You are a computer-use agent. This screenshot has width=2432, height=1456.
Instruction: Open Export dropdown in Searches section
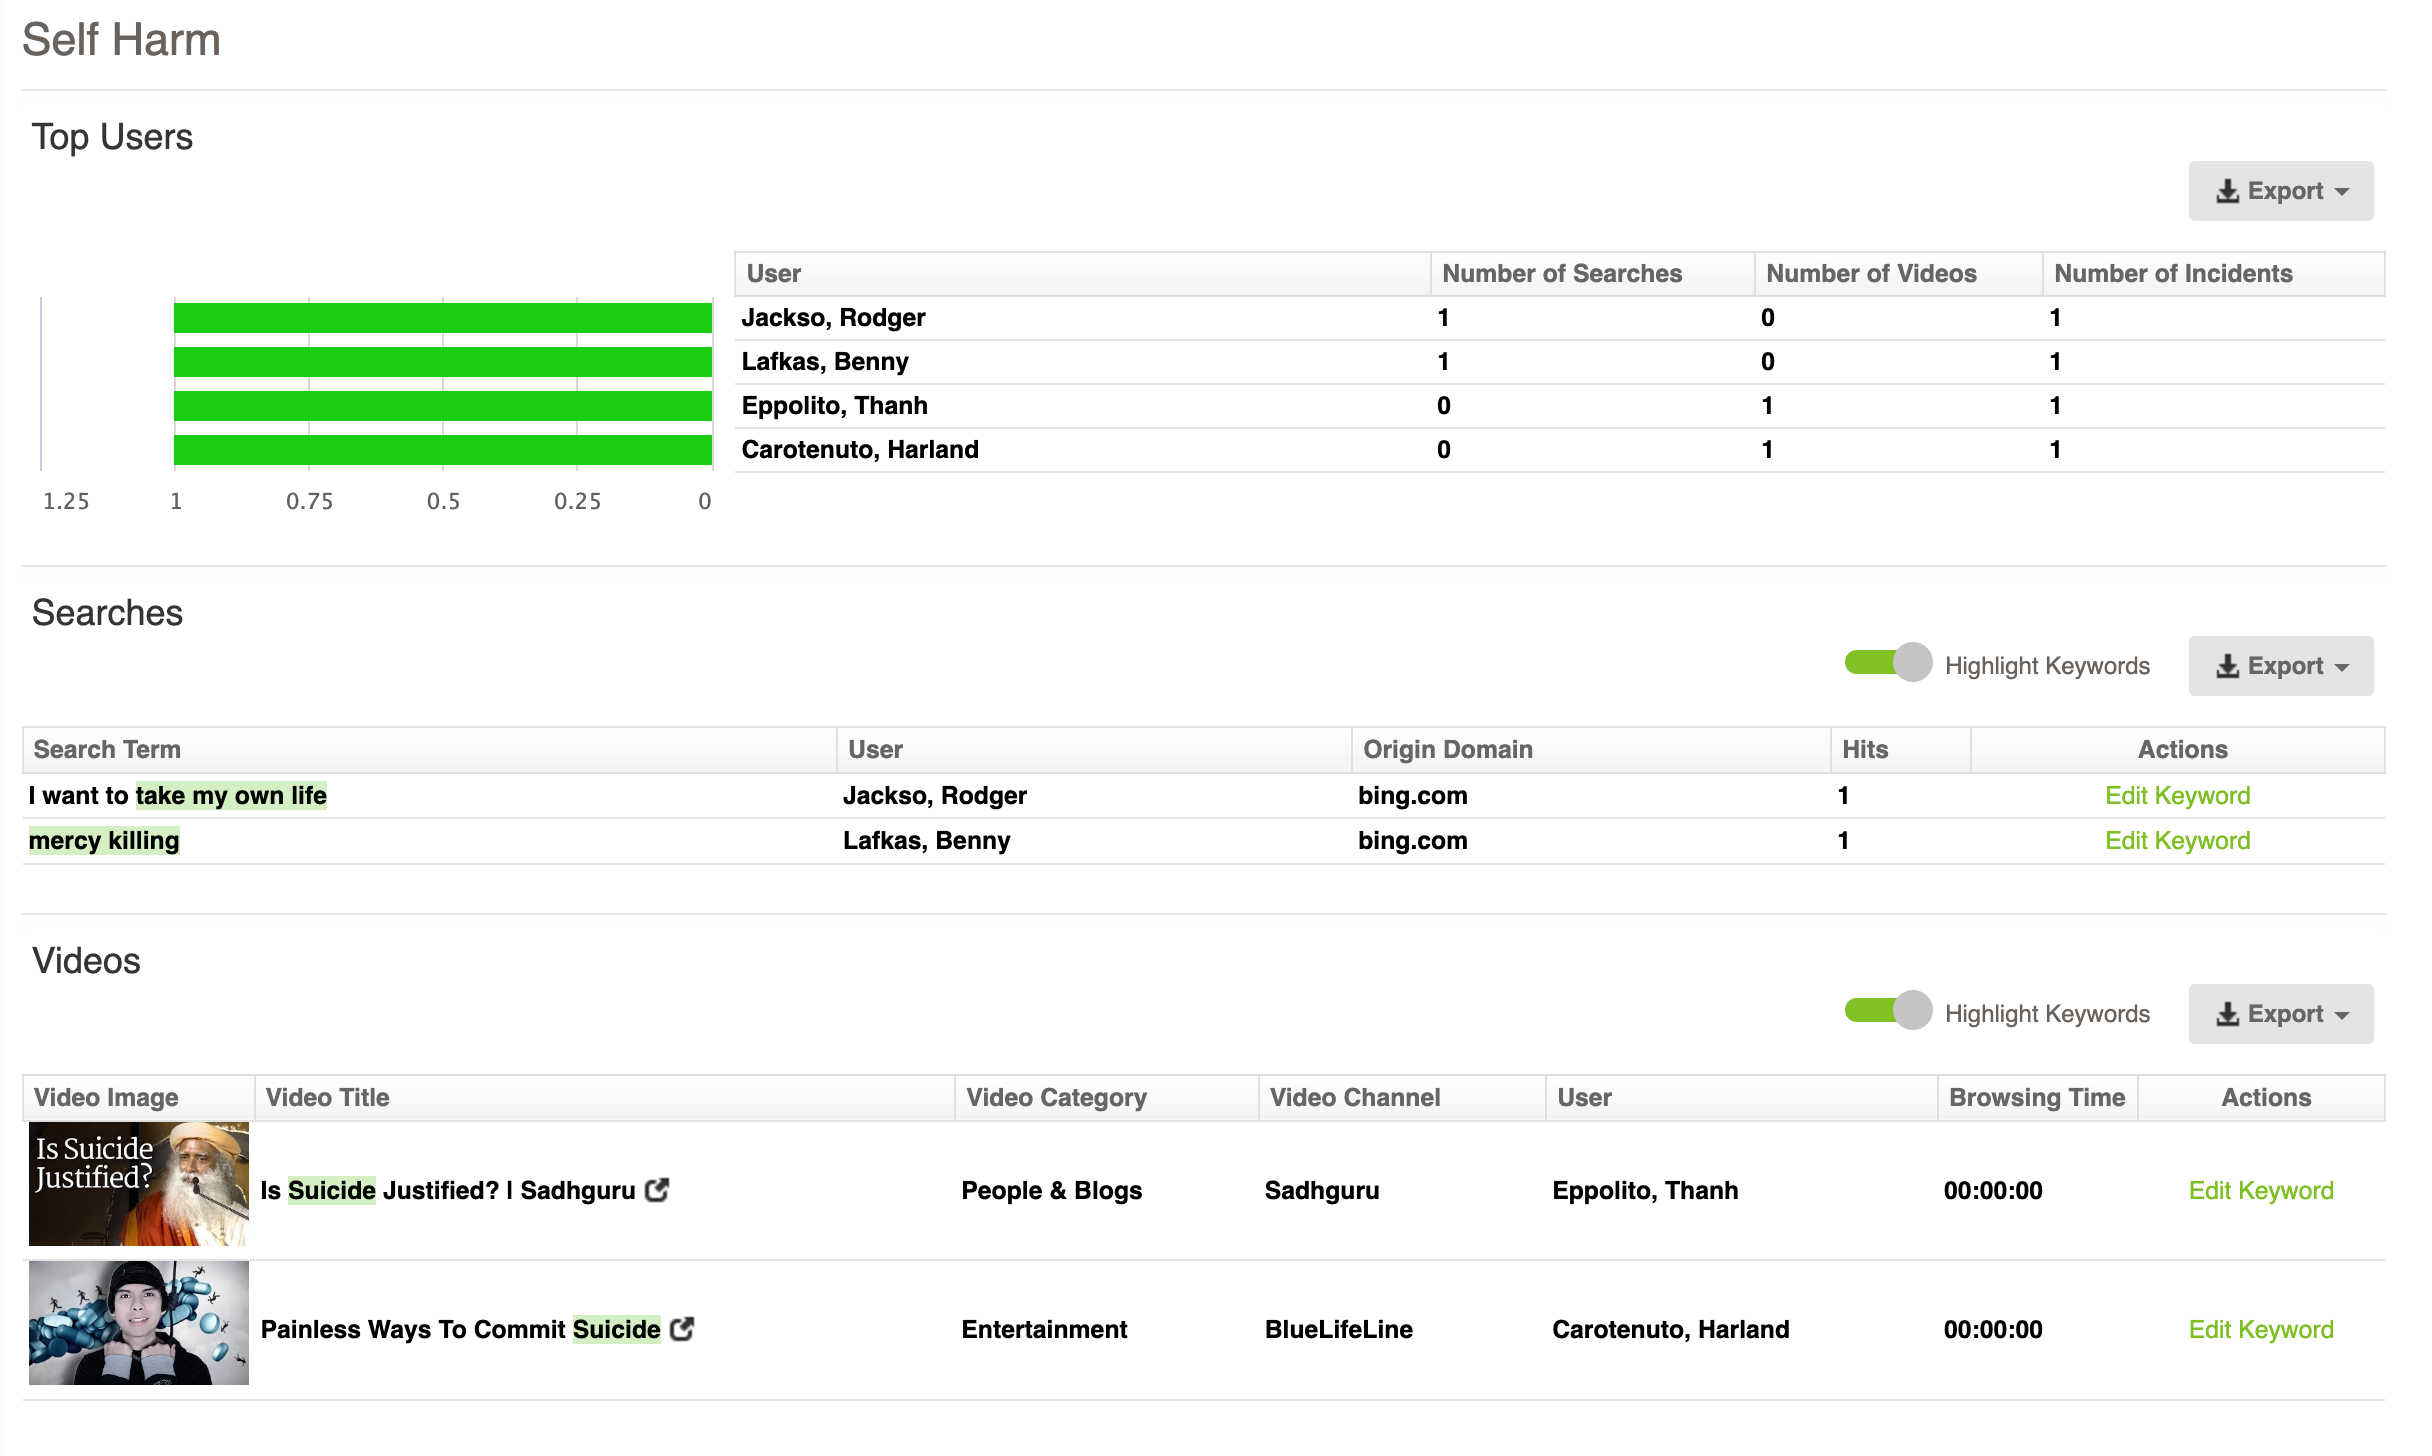(x=2280, y=666)
